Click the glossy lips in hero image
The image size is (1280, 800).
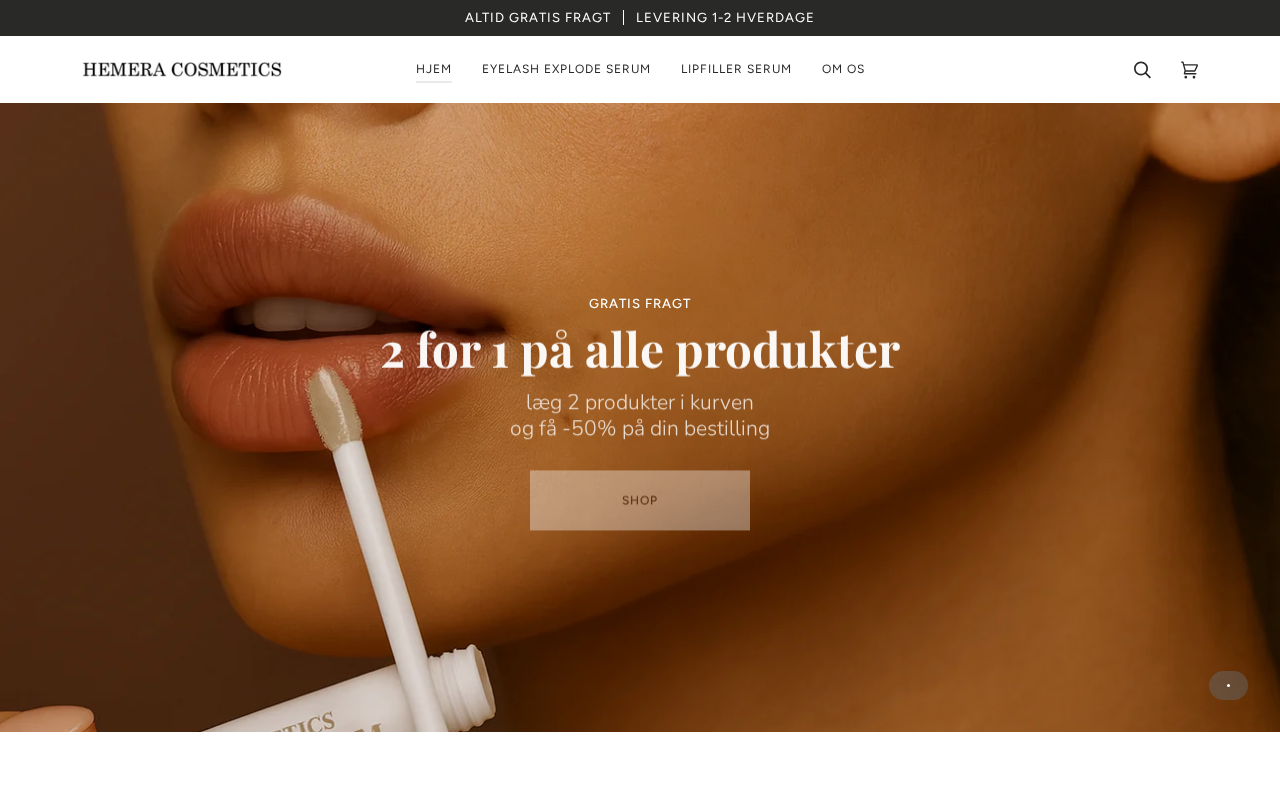[x=330, y=320]
